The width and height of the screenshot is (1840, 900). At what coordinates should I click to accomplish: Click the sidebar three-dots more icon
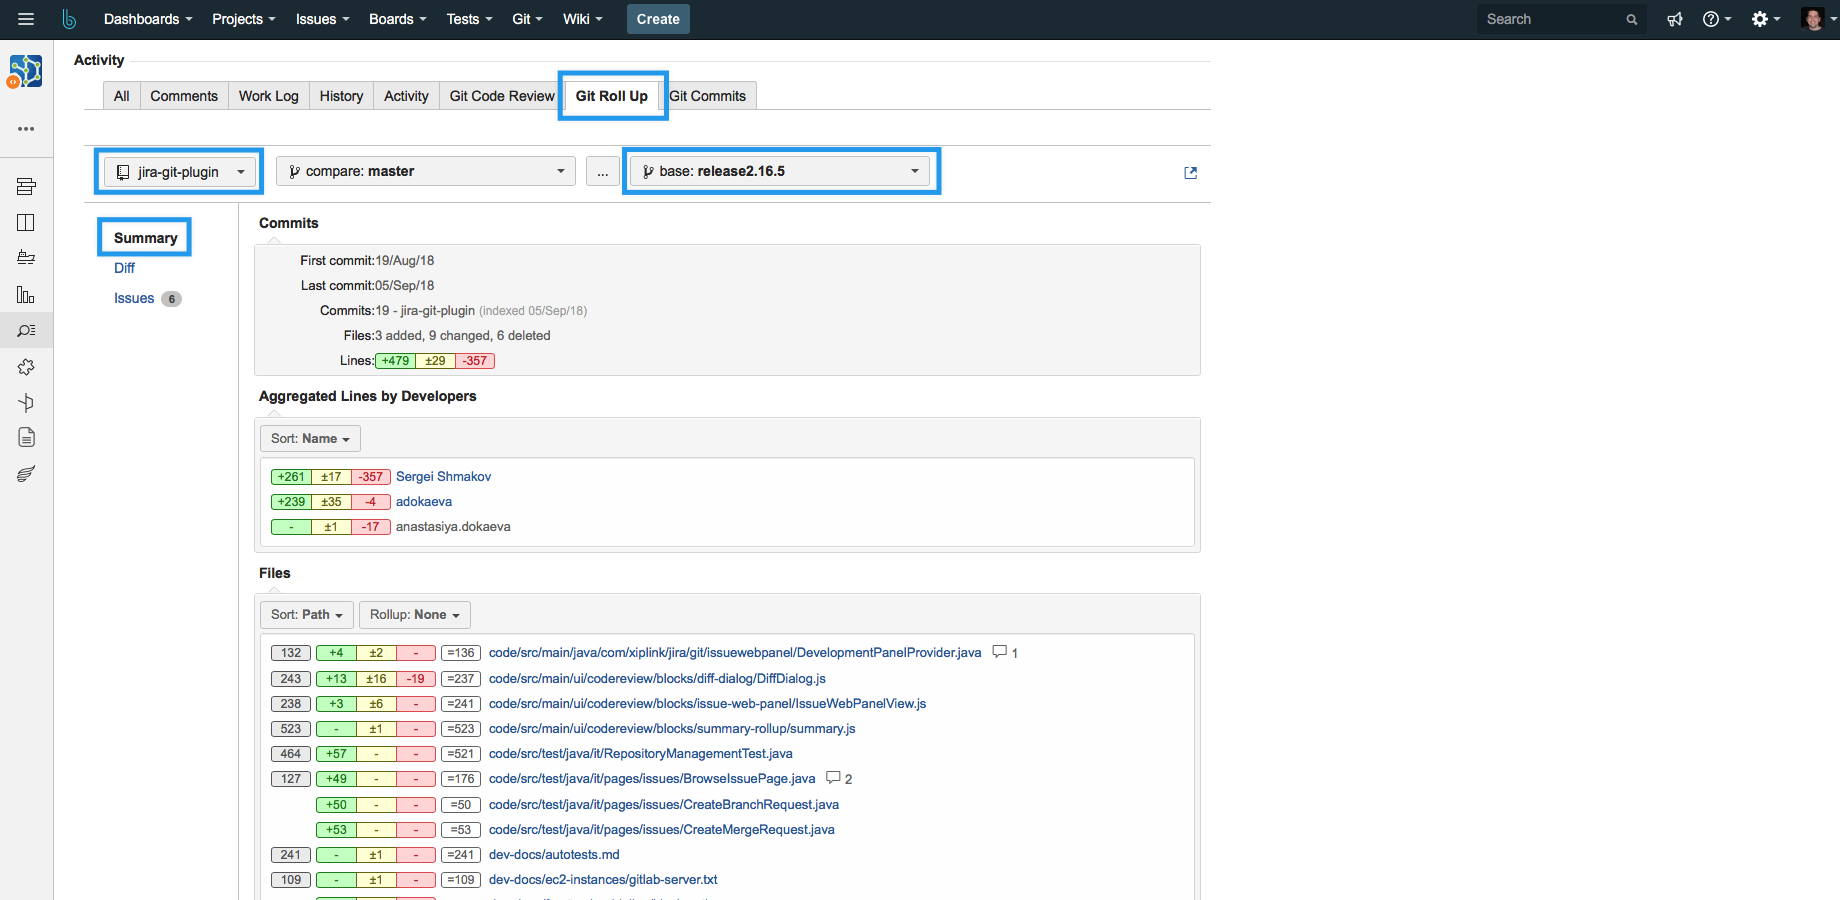[x=26, y=129]
